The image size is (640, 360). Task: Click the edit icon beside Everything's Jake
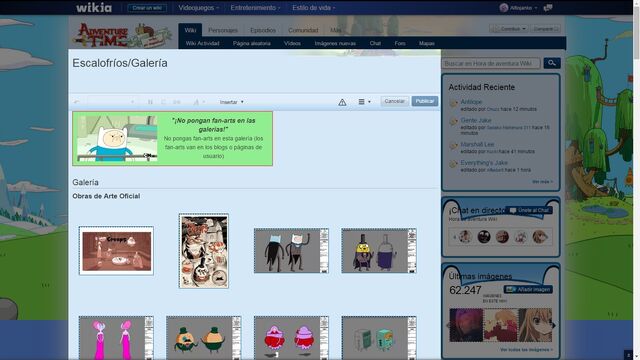click(x=453, y=164)
